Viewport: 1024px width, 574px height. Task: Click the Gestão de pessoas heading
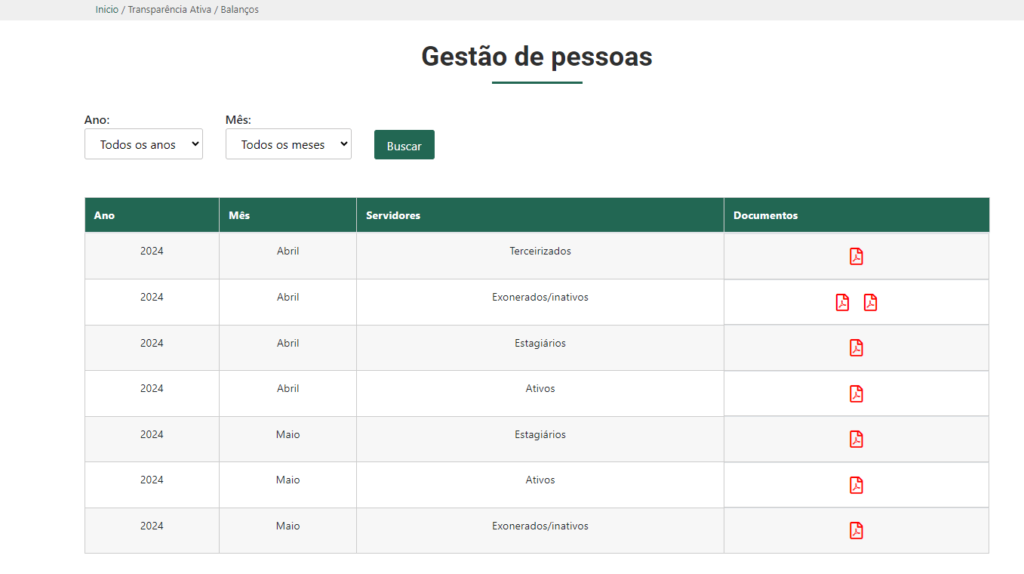[537, 57]
